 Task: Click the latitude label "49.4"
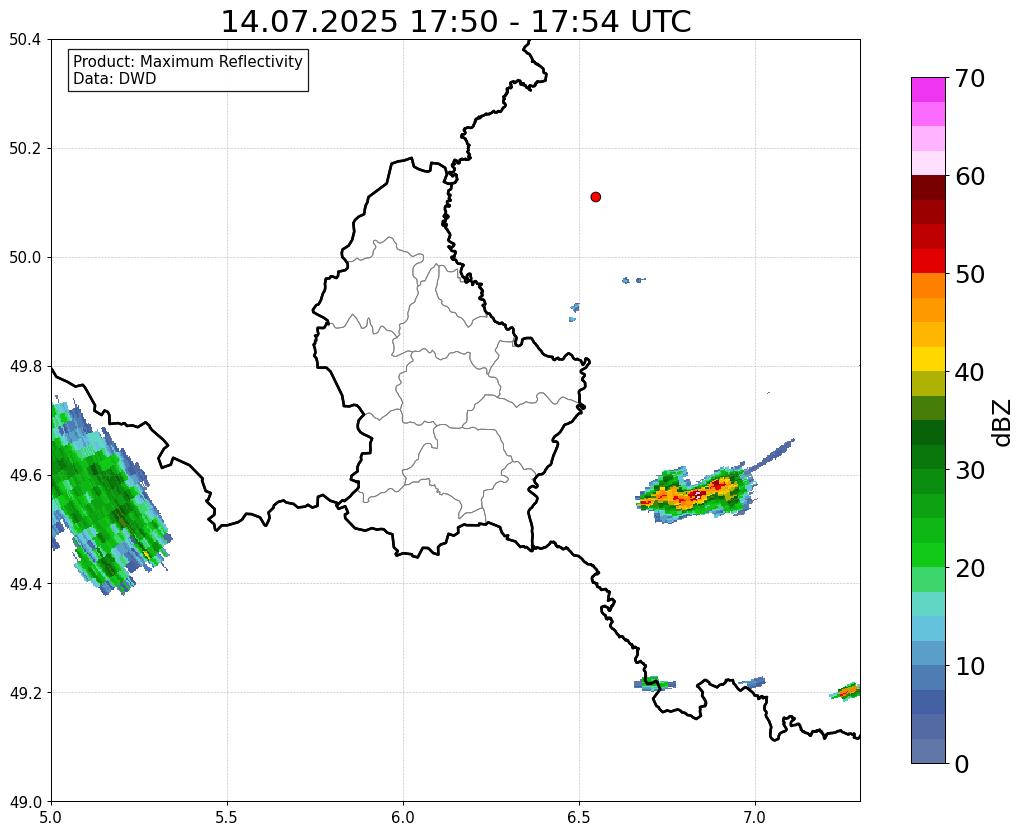(x=25, y=584)
